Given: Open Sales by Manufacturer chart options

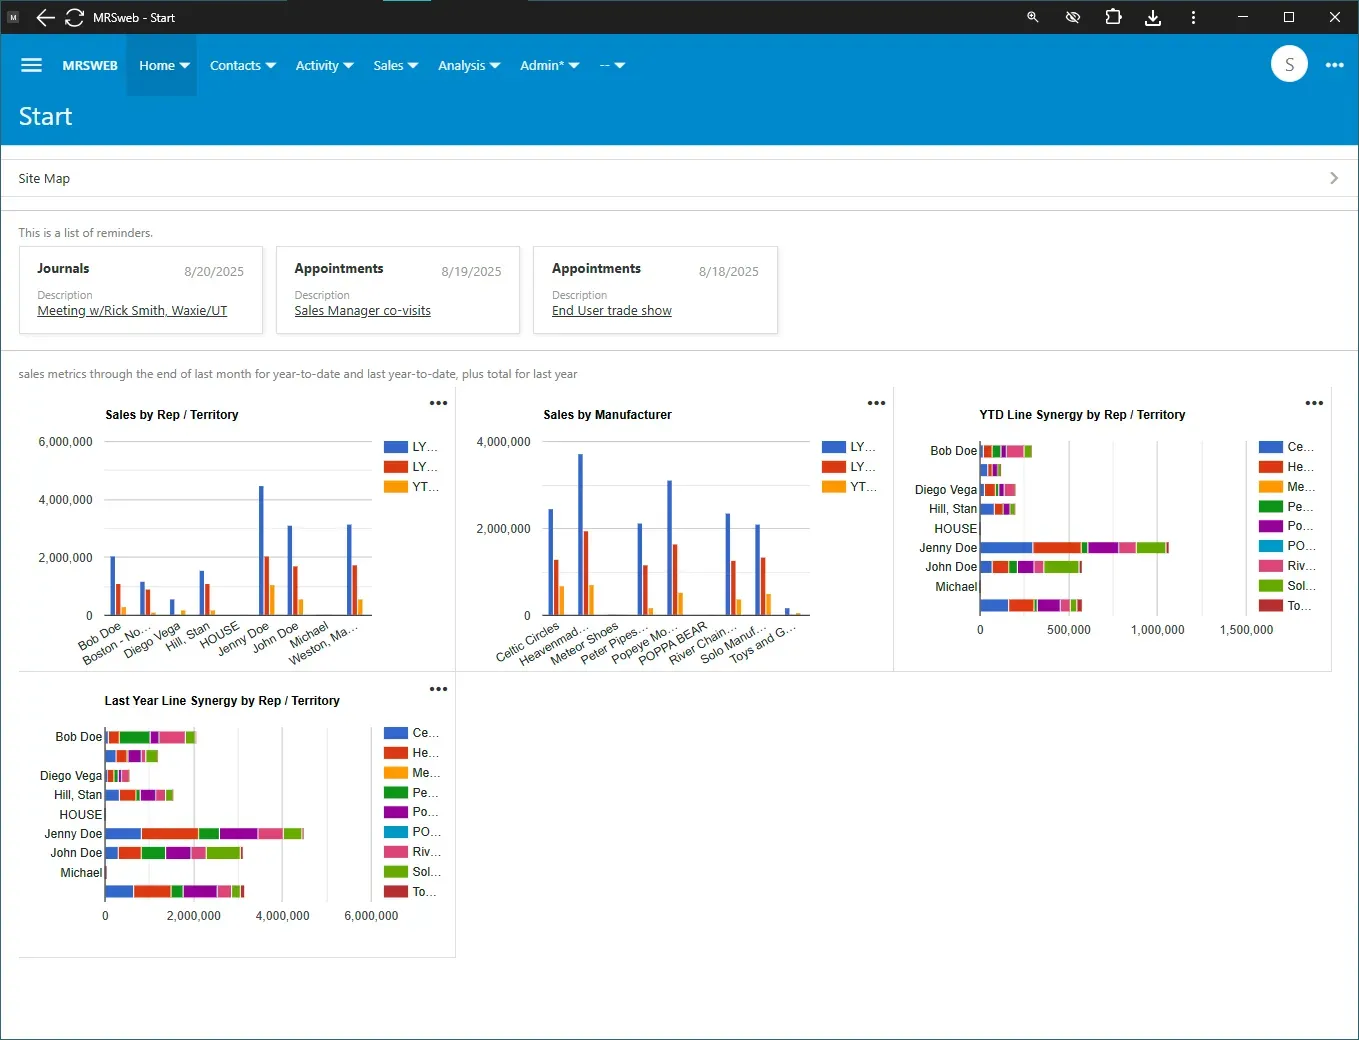Looking at the screenshot, I should click(x=876, y=403).
